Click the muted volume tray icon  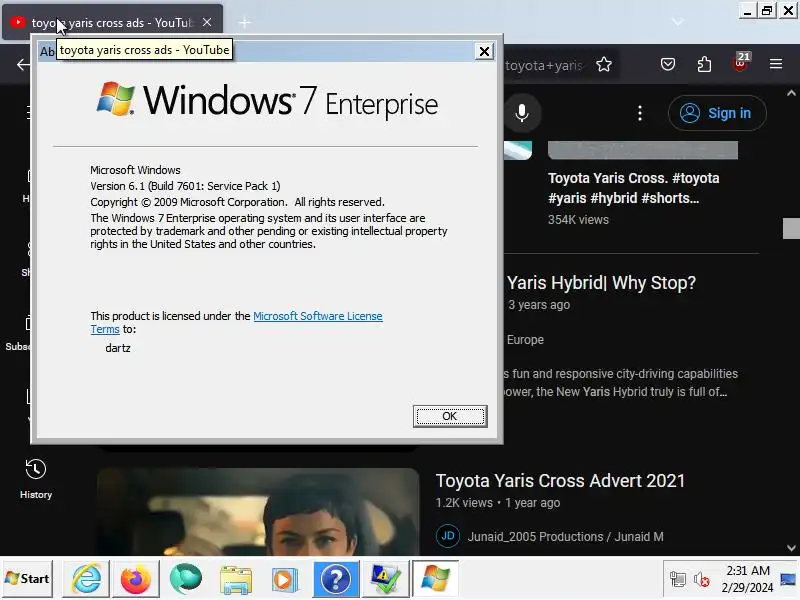[x=702, y=580]
